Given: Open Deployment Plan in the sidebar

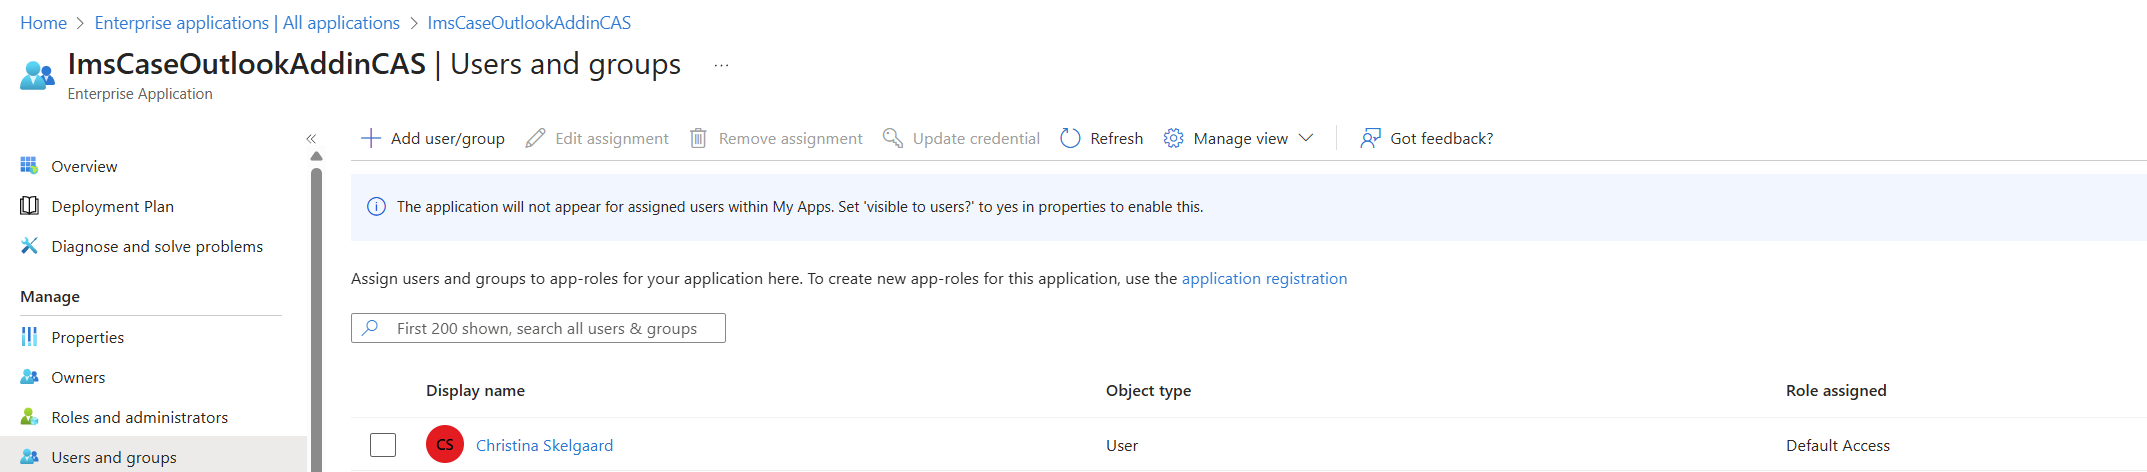Looking at the screenshot, I should point(112,206).
